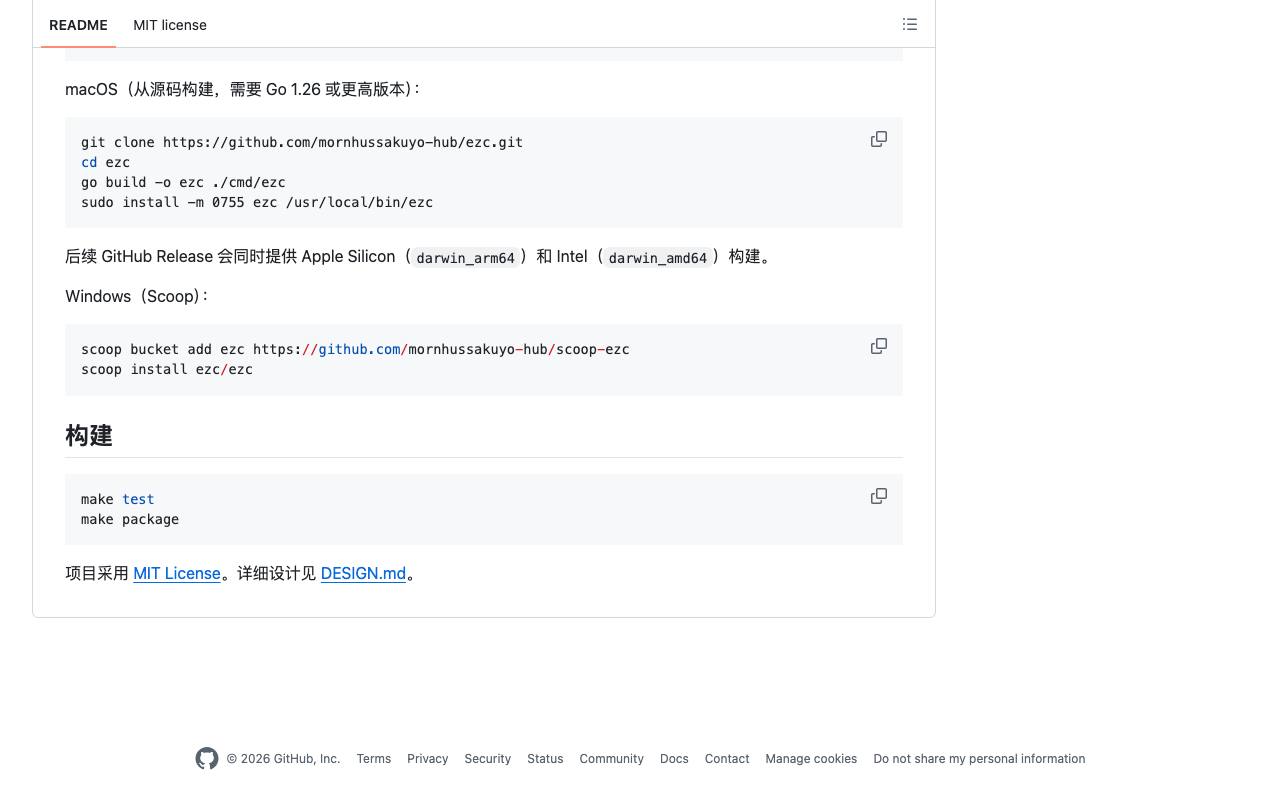Click the git clone command line
This screenshot has width=1280, height=800.
302,142
